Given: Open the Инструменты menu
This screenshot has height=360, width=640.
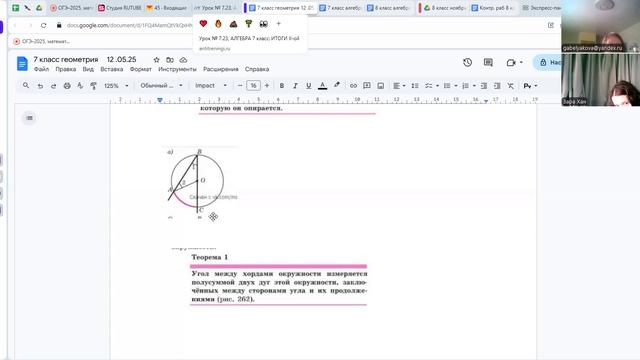Looking at the screenshot, I should (178, 69).
